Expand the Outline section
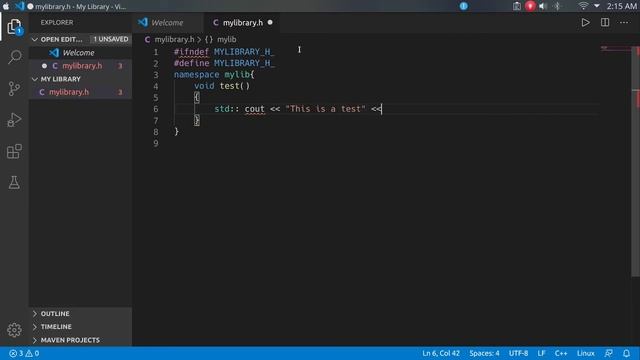The image size is (640, 360). [x=80, y=313]
